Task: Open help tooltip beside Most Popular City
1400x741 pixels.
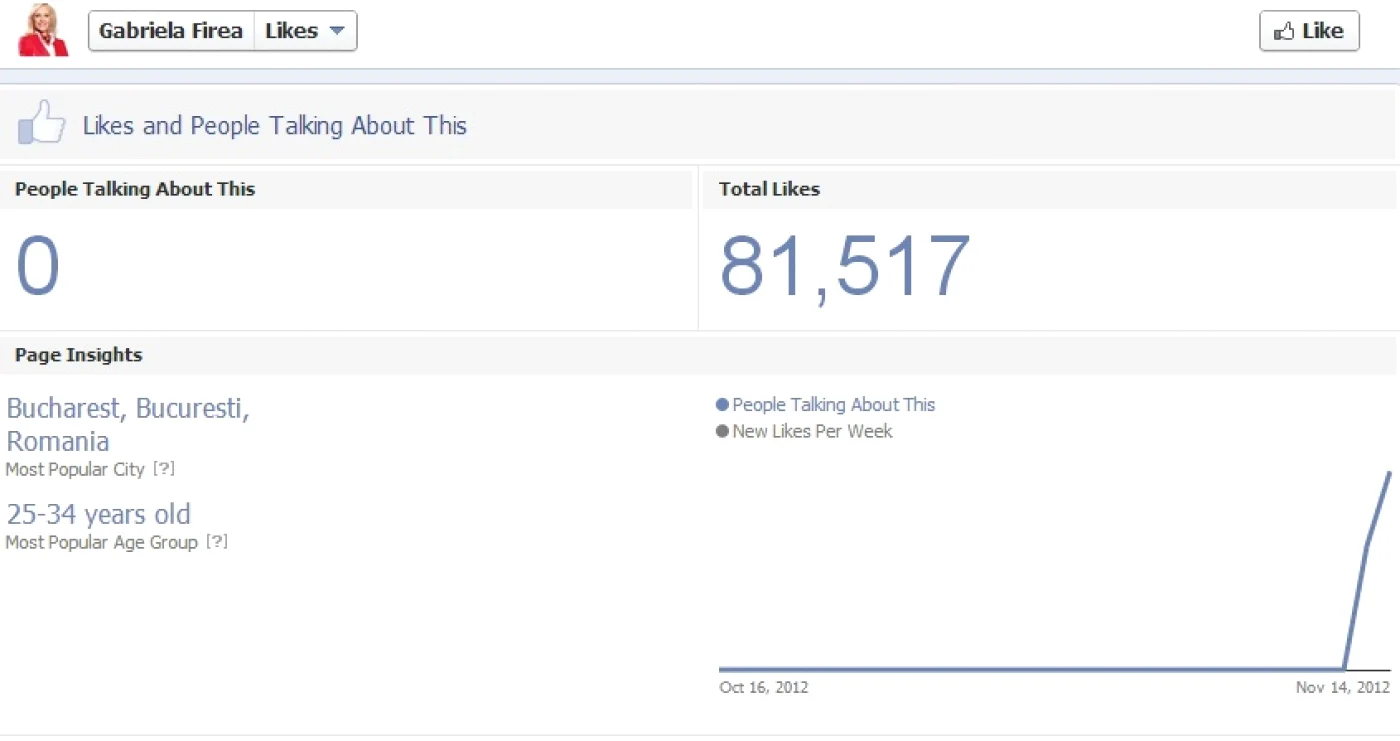Action: click(164, 468)
